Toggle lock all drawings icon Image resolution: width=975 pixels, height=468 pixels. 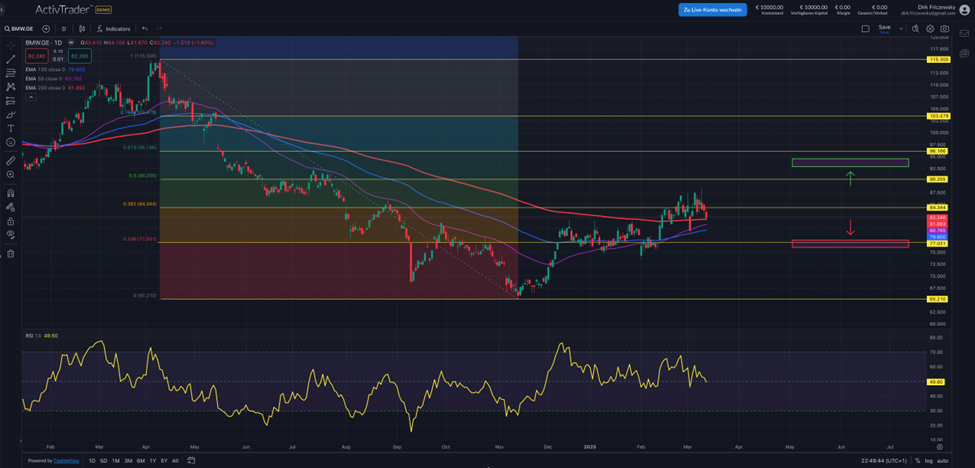click(x=11, y=221)
